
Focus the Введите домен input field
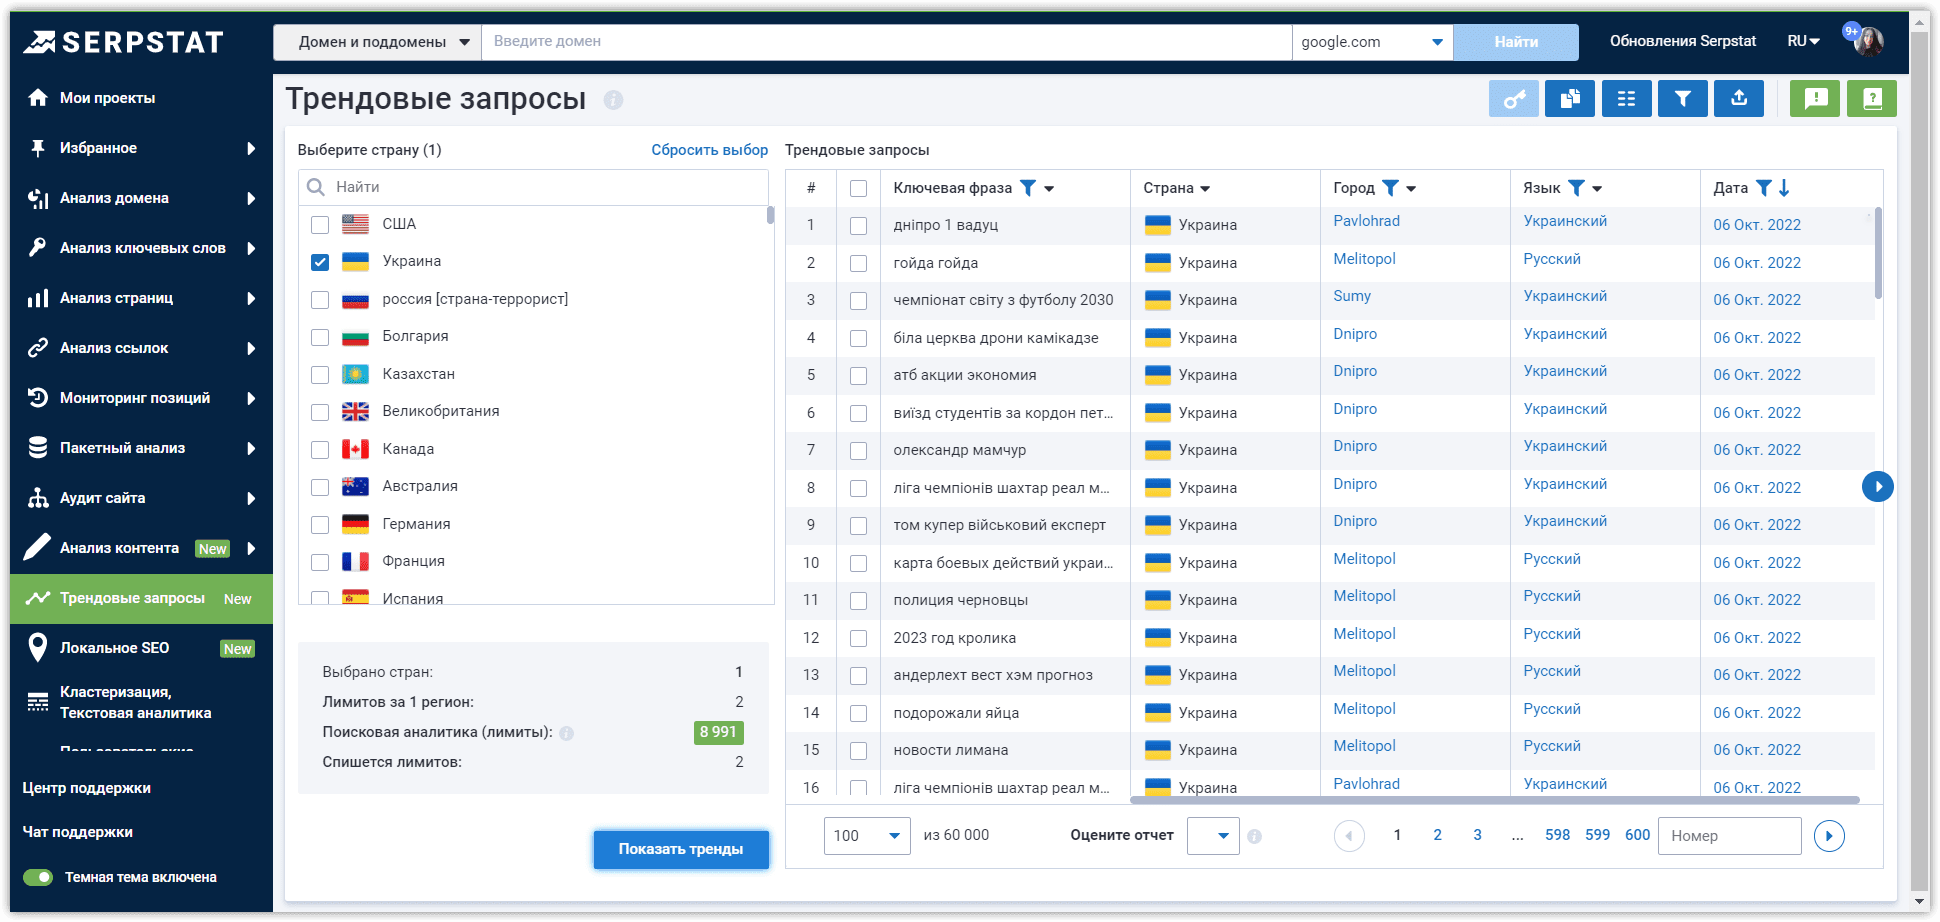click(x=887, y=42)
